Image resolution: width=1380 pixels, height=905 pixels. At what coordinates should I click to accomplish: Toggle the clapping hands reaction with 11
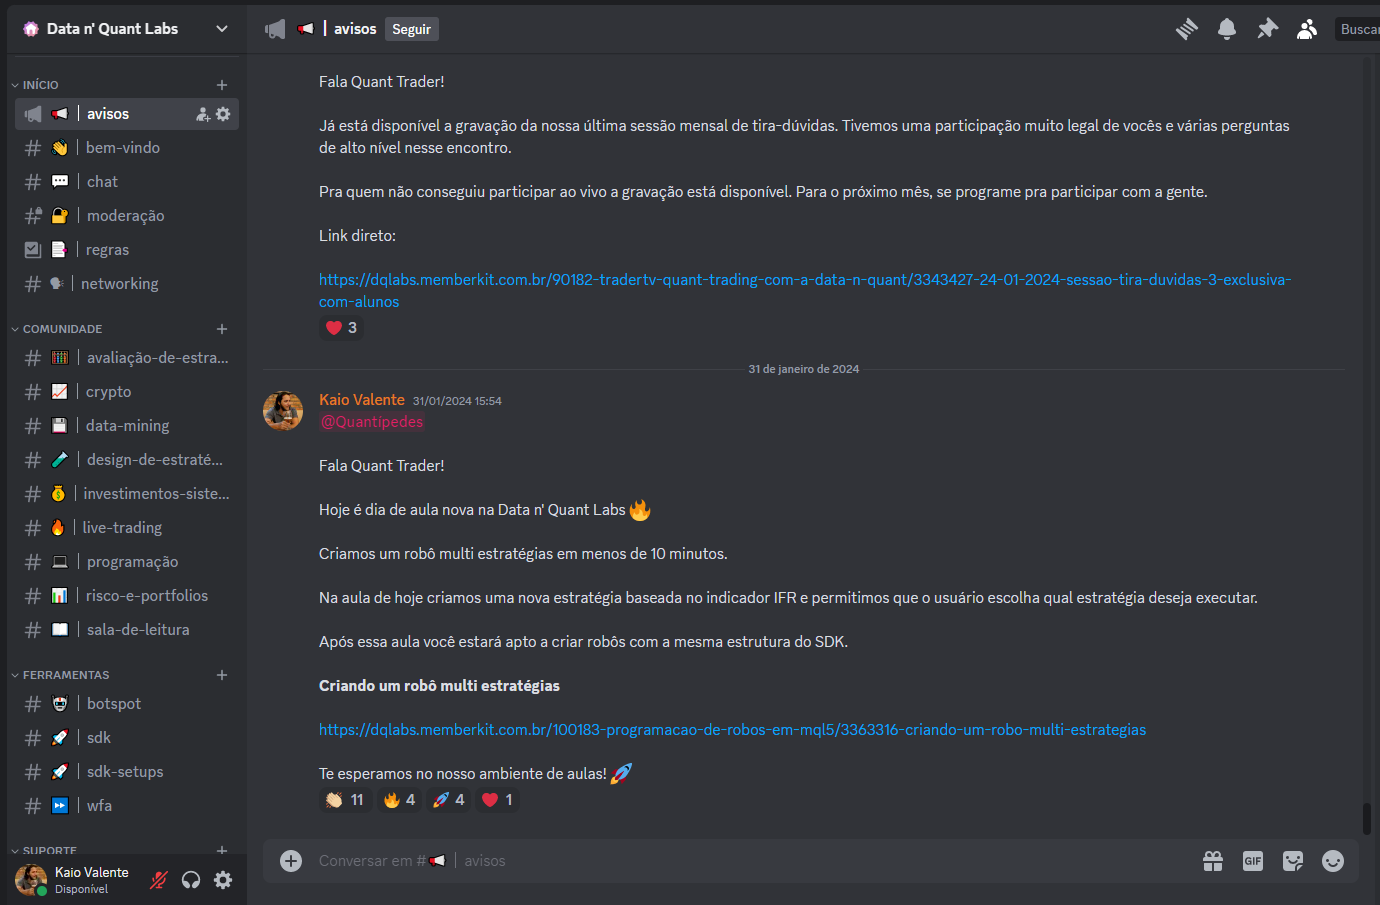pyautogui.click(x=345, y=800)
